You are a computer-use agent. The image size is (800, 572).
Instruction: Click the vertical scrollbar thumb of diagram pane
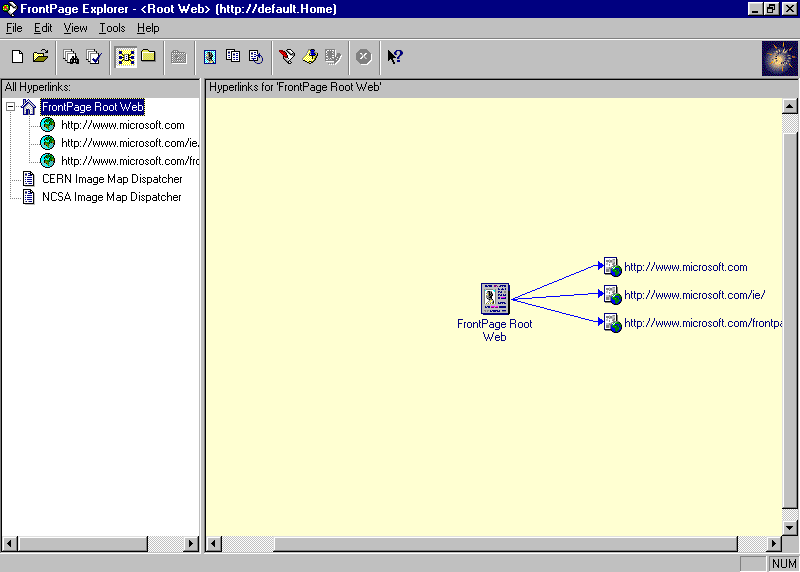pyautogui.click(x=789, y=321)
